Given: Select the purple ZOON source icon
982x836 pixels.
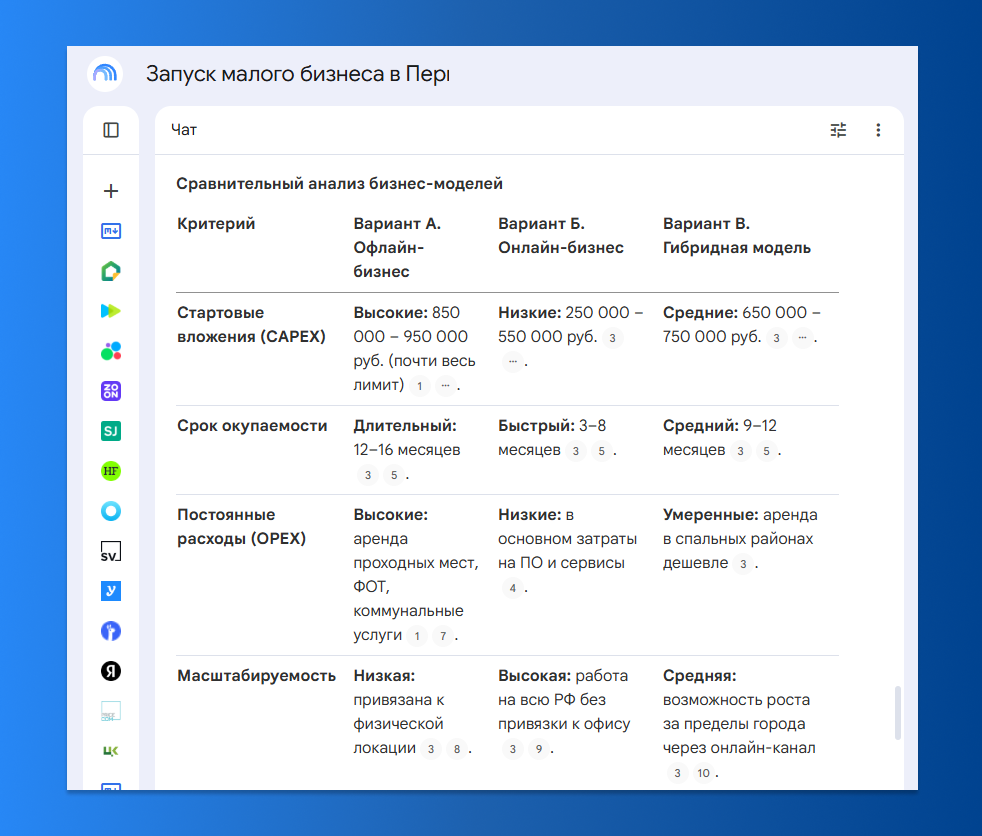Looking at the screenshot, I should tap(111, 391).
